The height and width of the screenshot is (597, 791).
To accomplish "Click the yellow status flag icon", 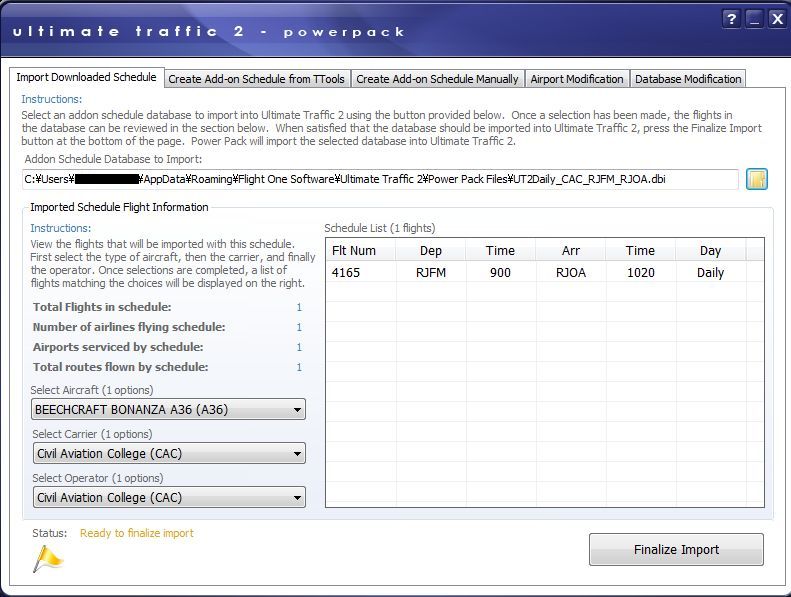I will click(x=47, y=559).
